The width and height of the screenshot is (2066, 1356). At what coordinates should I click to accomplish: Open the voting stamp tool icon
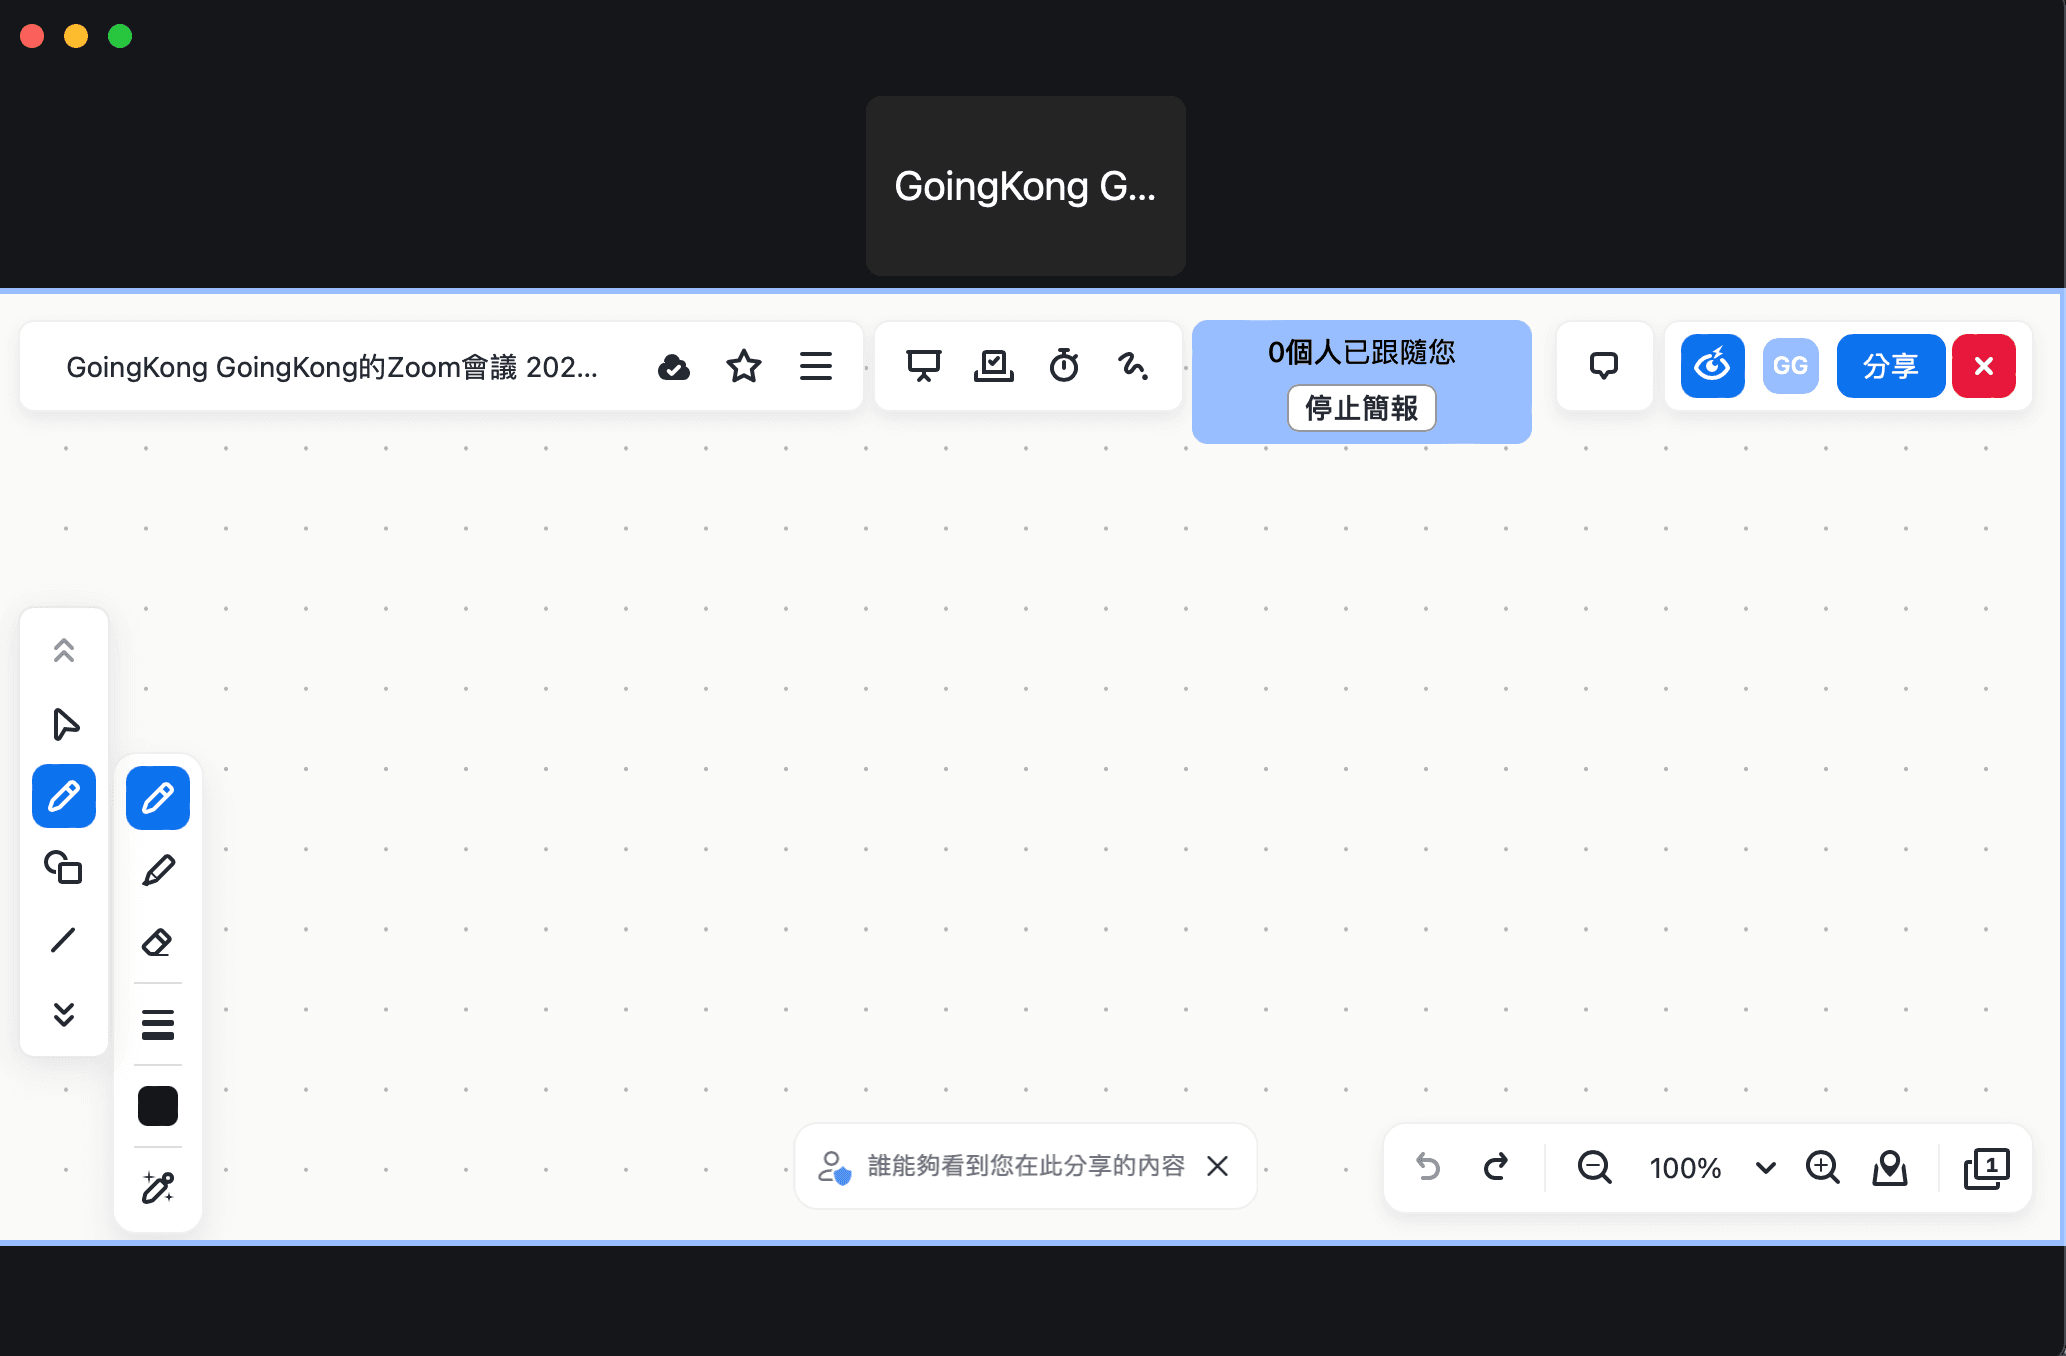coord(994,366)
